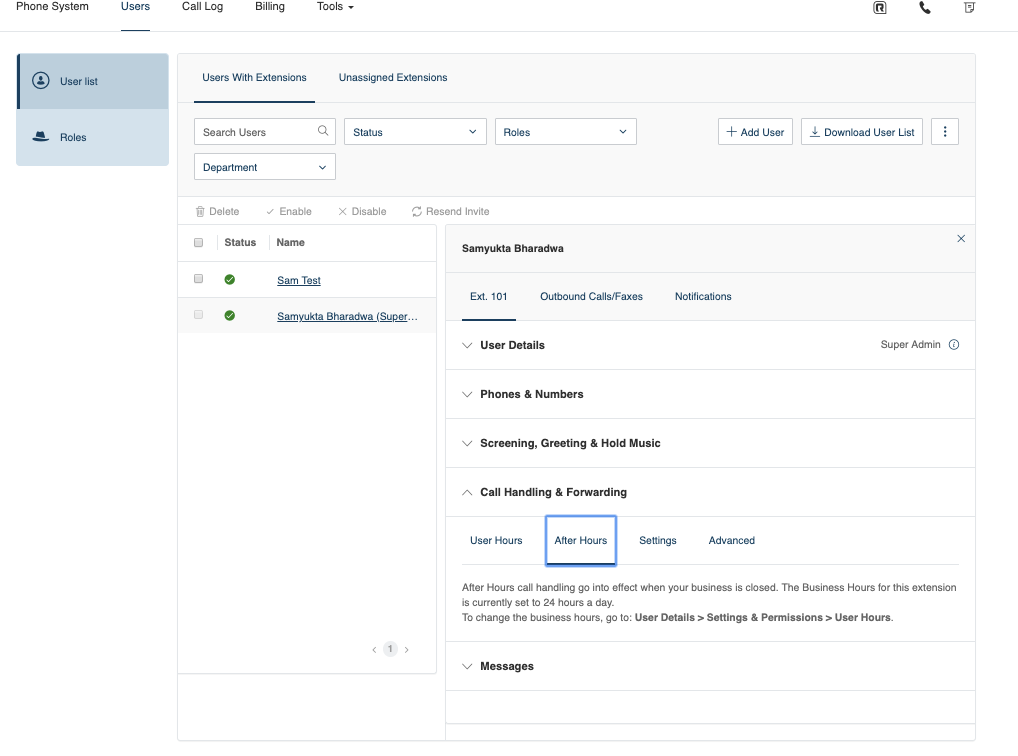
Task: Open the RingCentral app icon top right
Action: pos(880,8)
